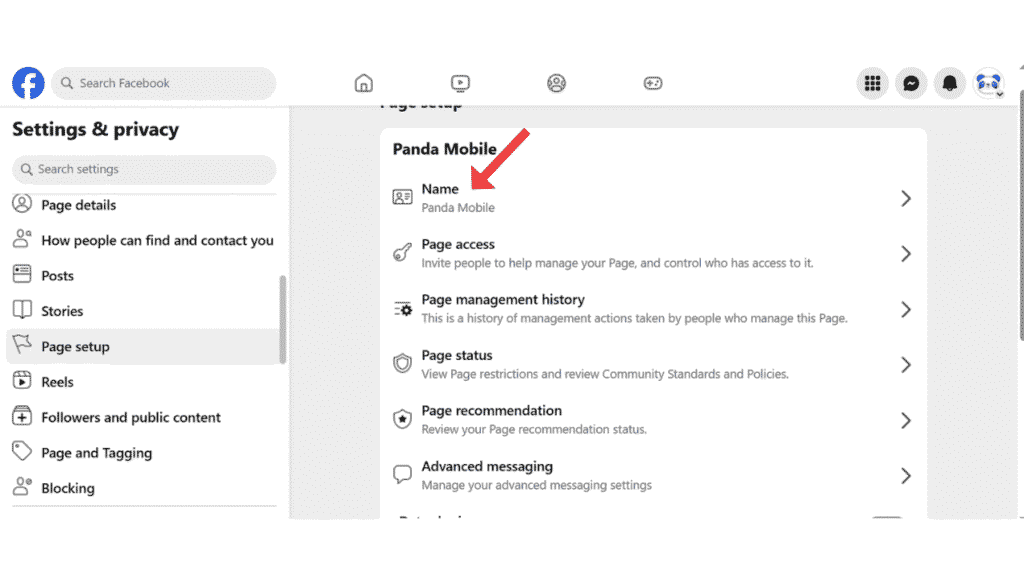This screenshot has width=1024, height=576.
Task: Expand the Page recommendation chevron
Action: tap(906, 421)
